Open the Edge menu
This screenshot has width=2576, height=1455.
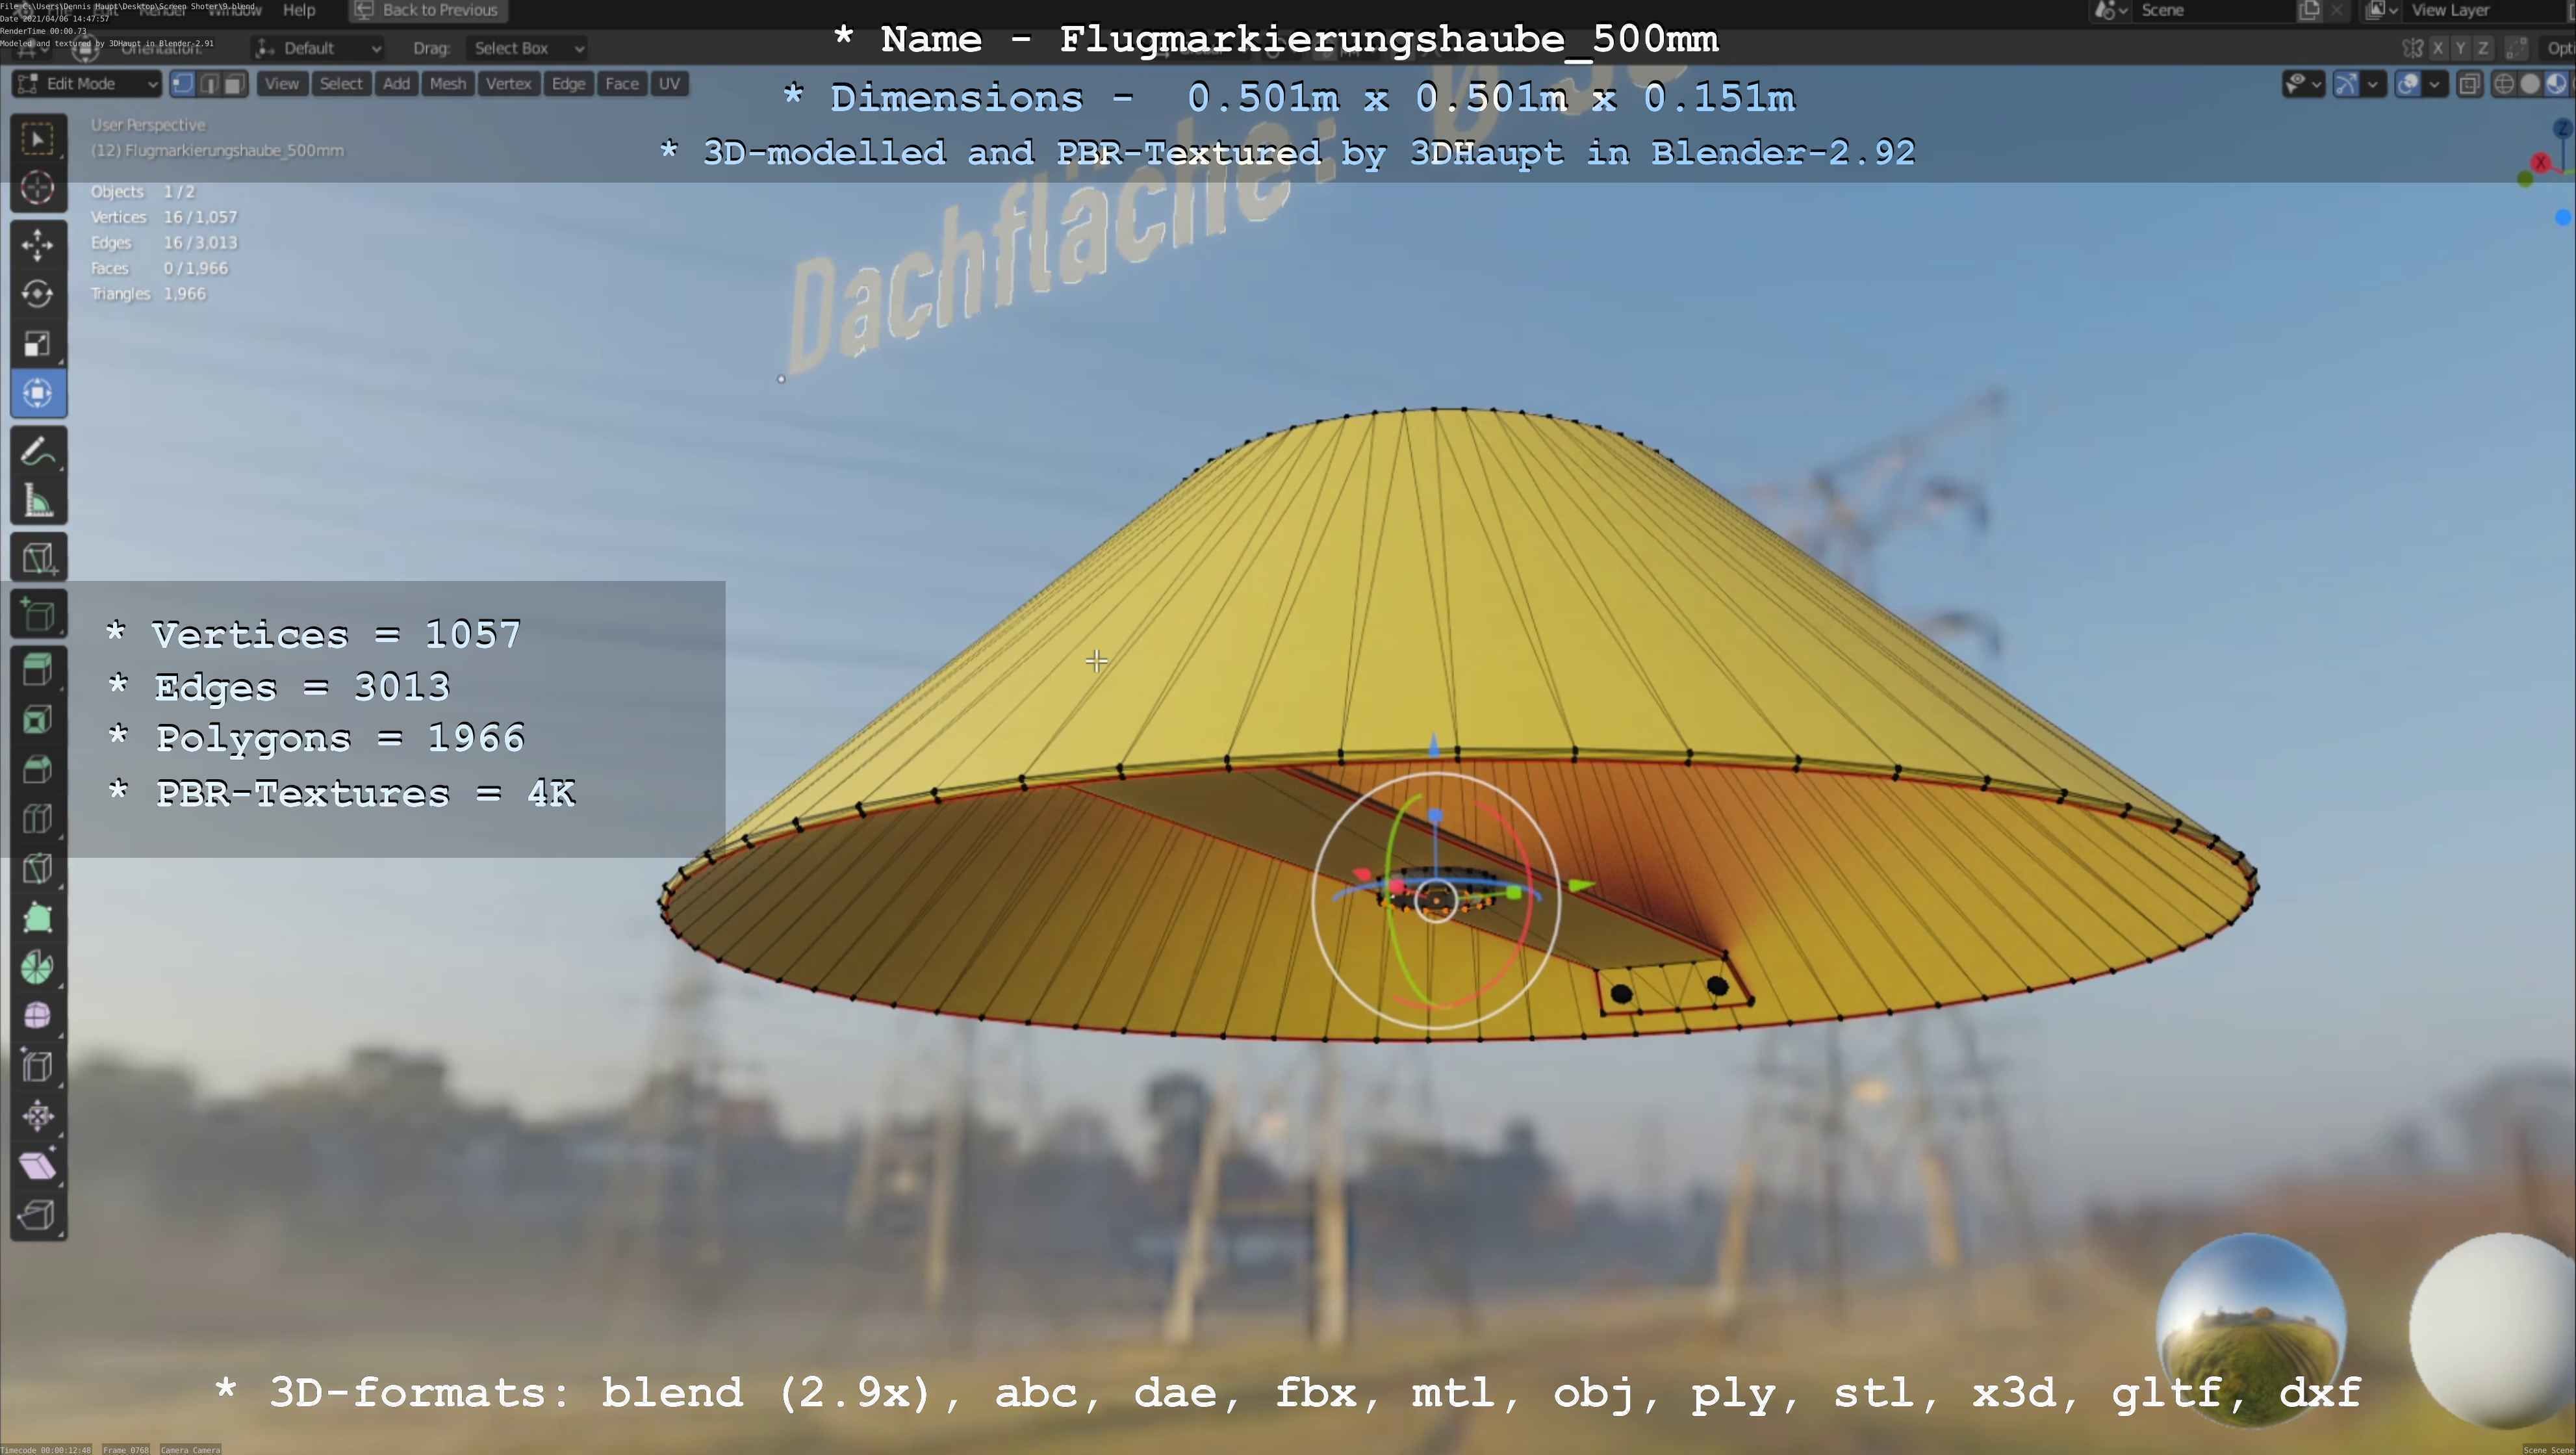[x=568, y=84]
